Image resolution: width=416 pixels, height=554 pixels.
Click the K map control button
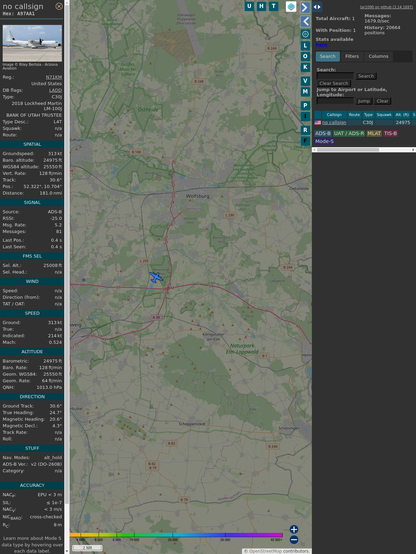305,67
